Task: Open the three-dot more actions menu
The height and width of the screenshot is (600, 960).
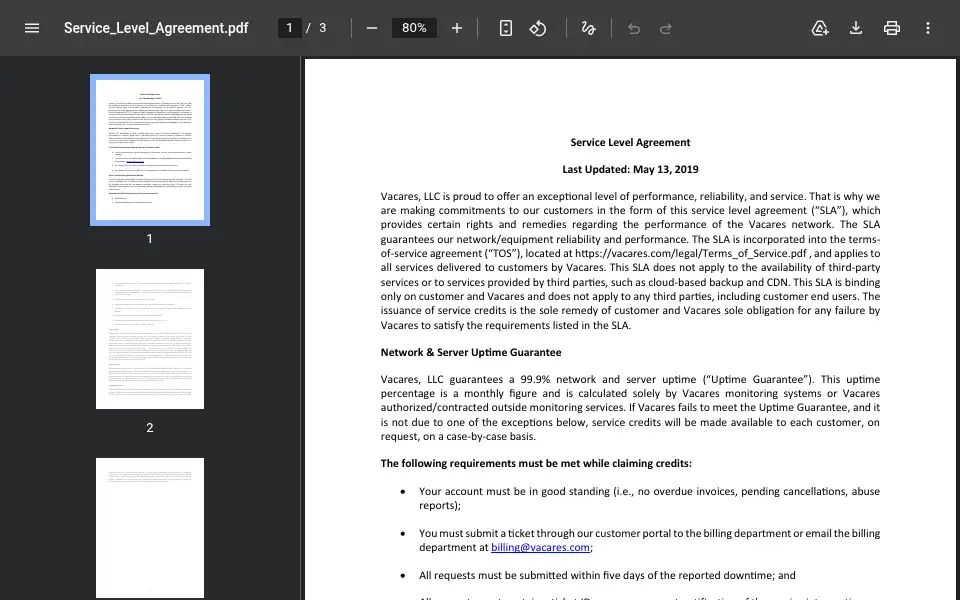Action: 928,28
